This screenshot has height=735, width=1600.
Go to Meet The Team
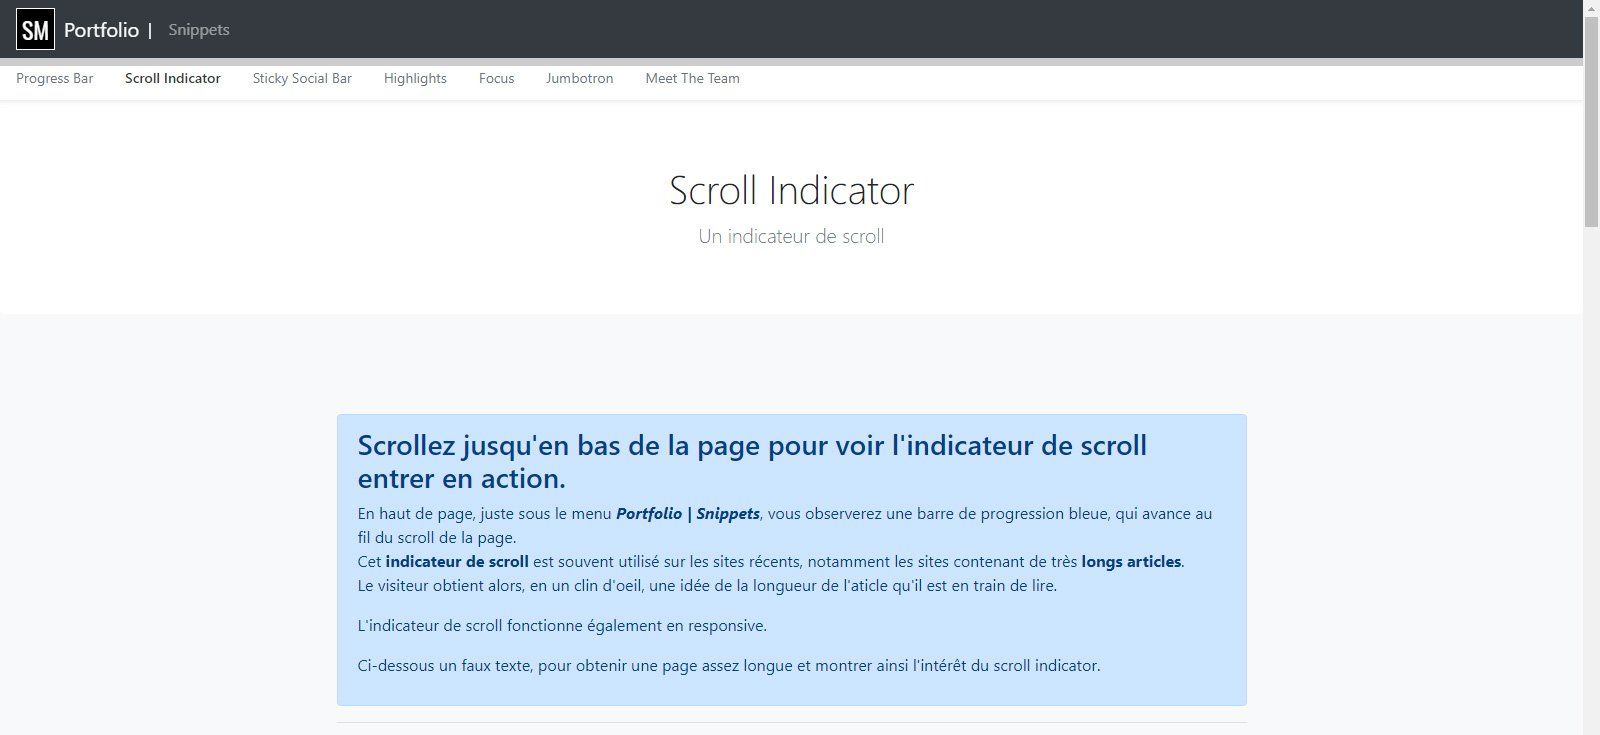(x=693, y=78)
